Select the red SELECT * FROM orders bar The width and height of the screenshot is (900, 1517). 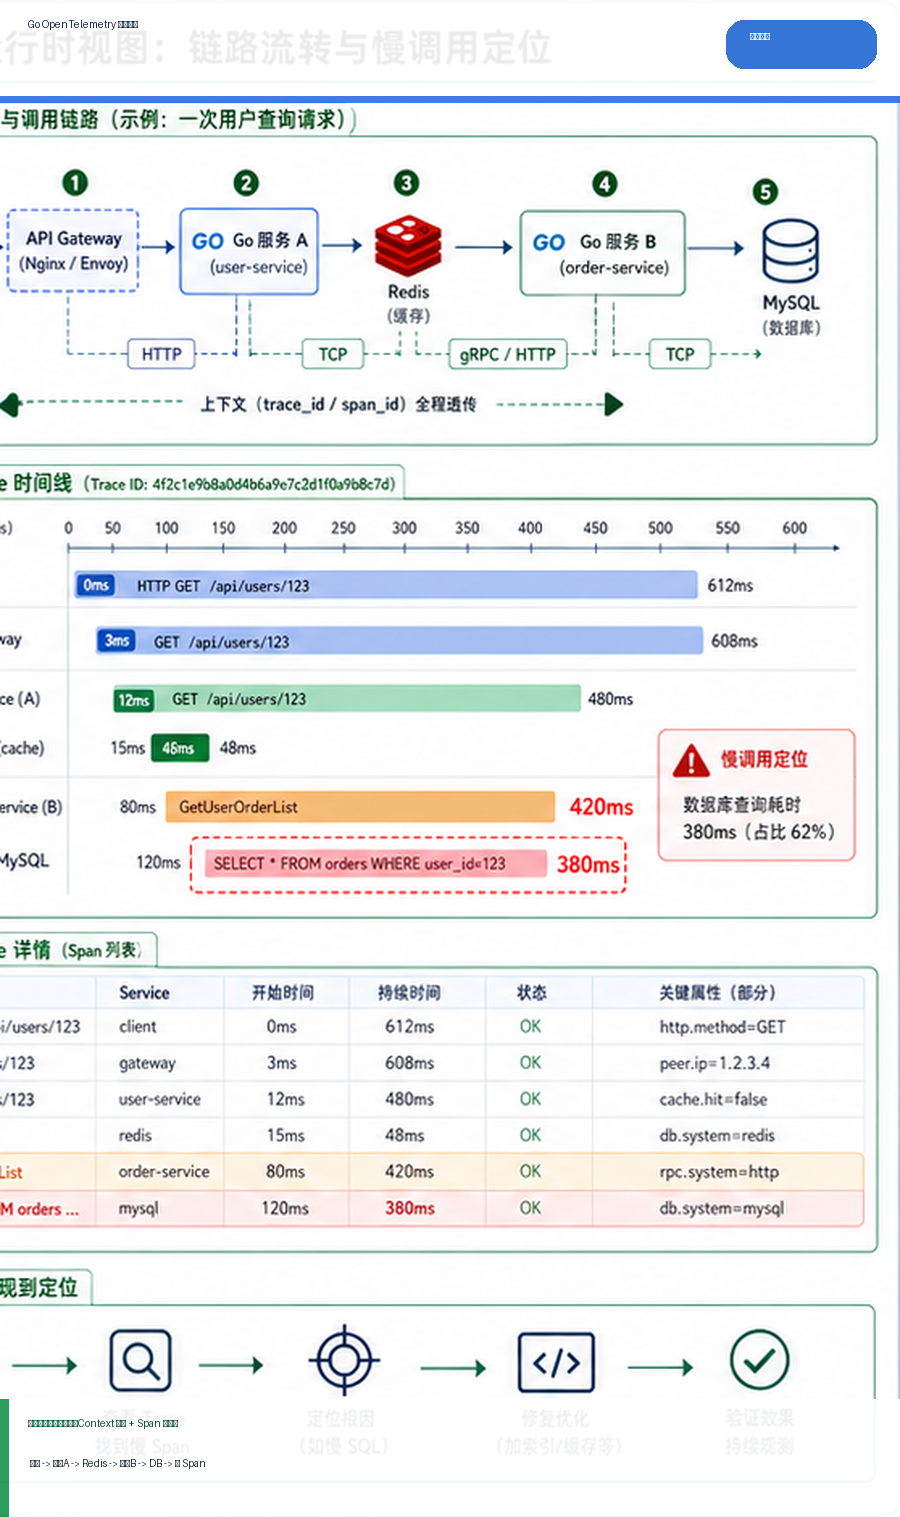[x=376, y=864]
